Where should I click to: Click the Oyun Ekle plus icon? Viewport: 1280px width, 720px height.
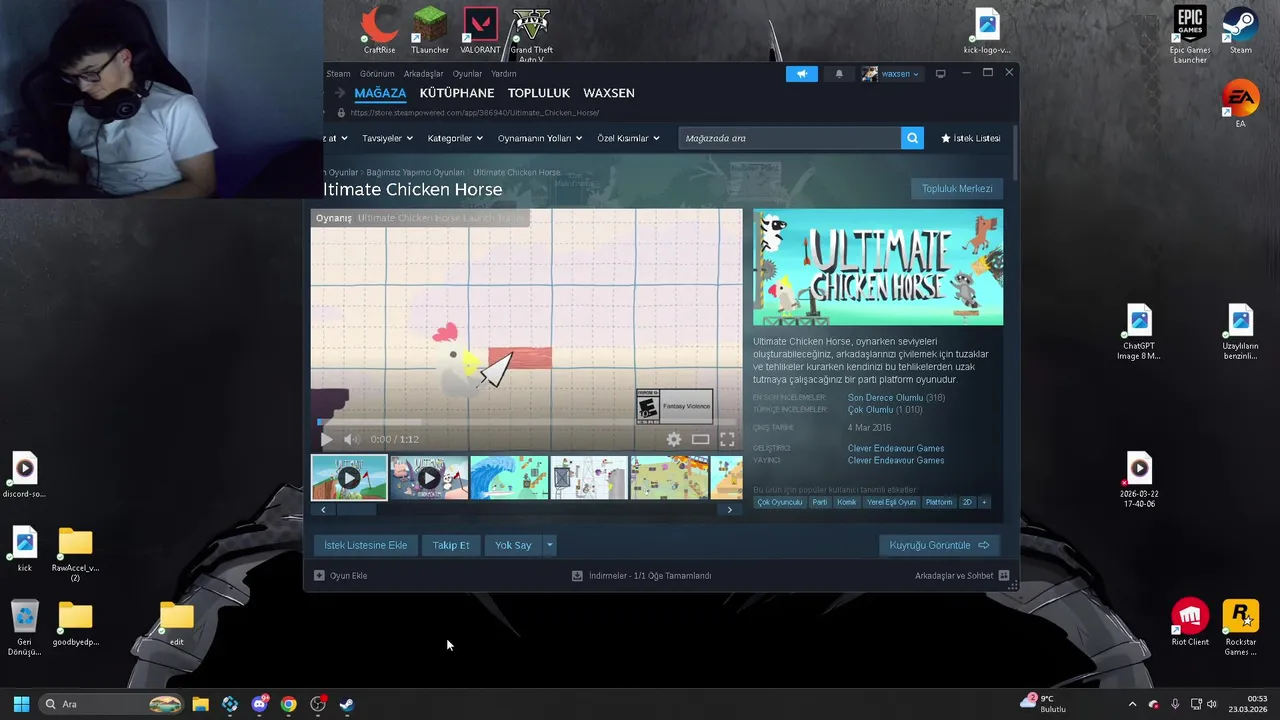pos(319,576)
